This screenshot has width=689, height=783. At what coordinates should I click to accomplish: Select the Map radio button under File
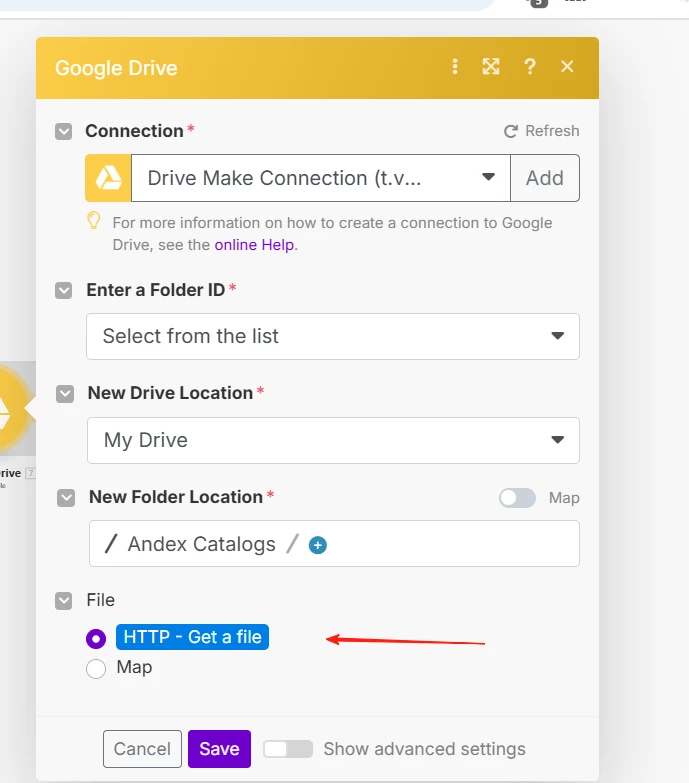click(x=96, y=669)
